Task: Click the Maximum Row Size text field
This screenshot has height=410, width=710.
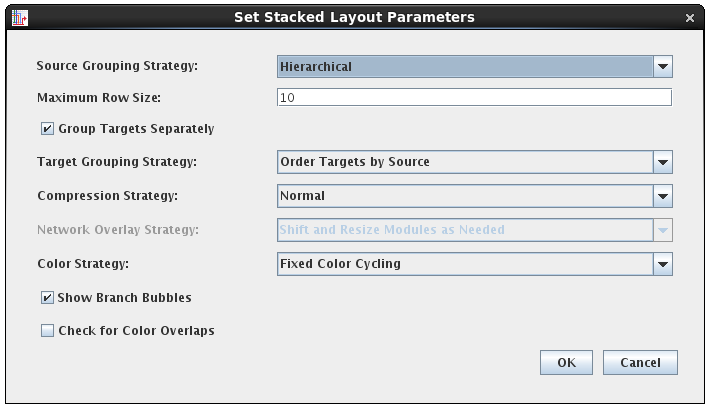Action: [474, 98]
